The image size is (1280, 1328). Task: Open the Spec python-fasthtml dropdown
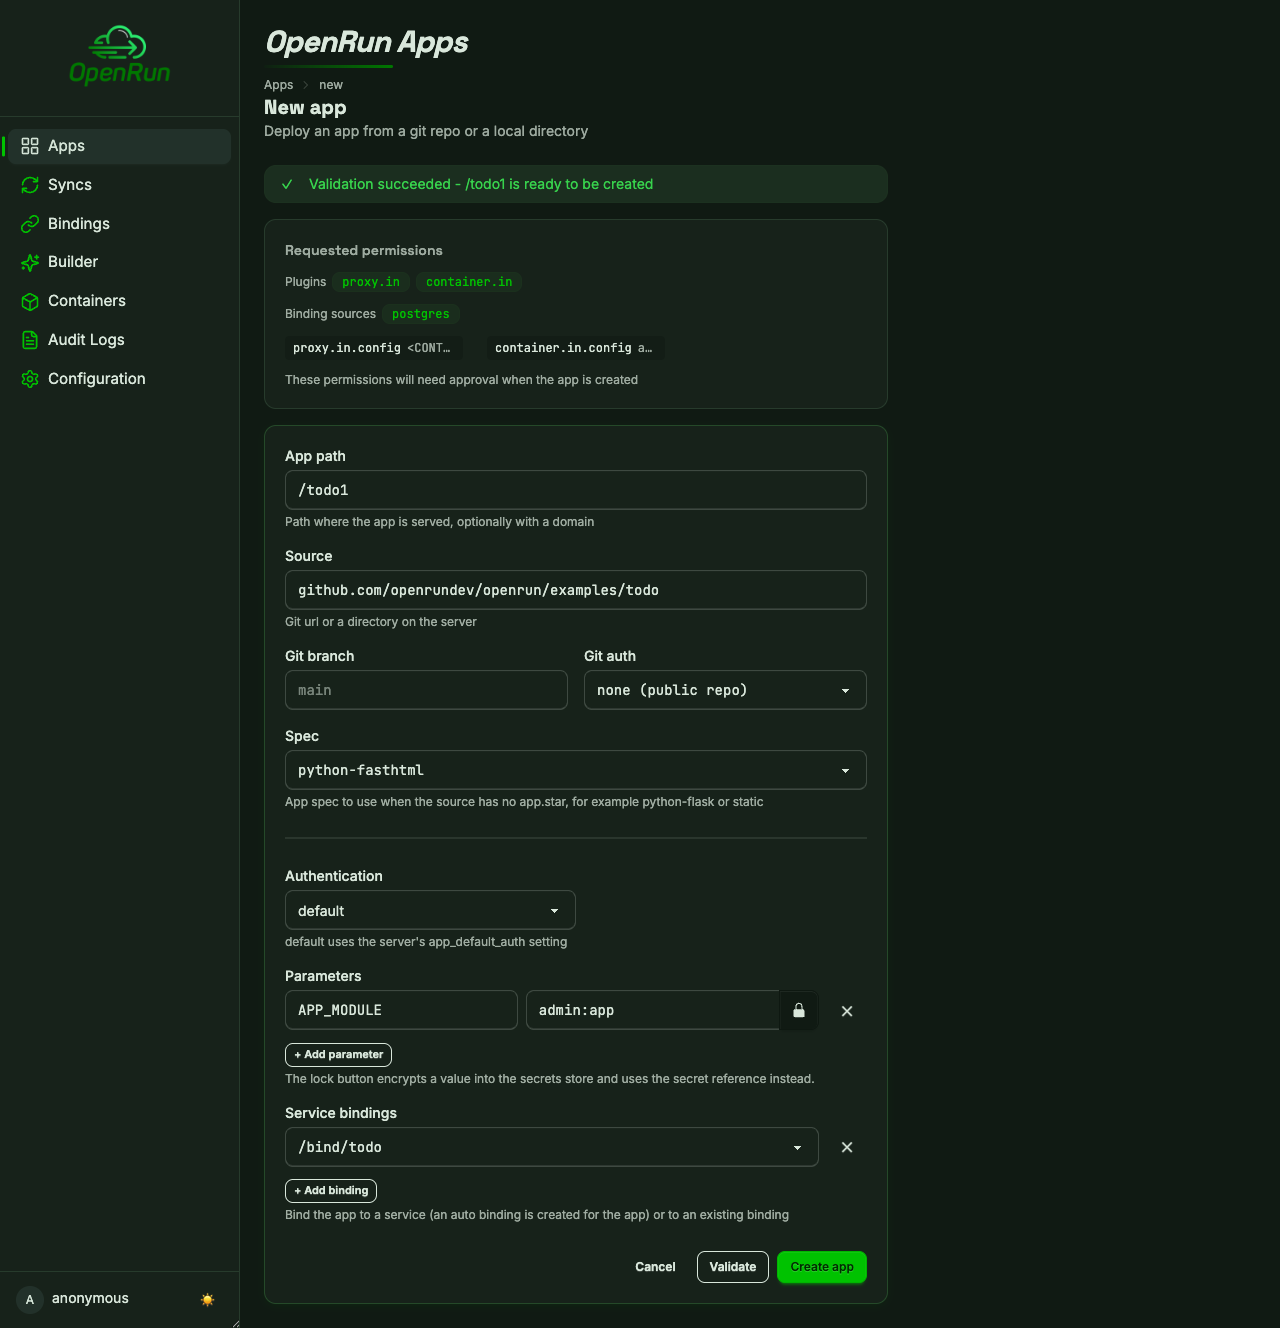pos(576,770)
